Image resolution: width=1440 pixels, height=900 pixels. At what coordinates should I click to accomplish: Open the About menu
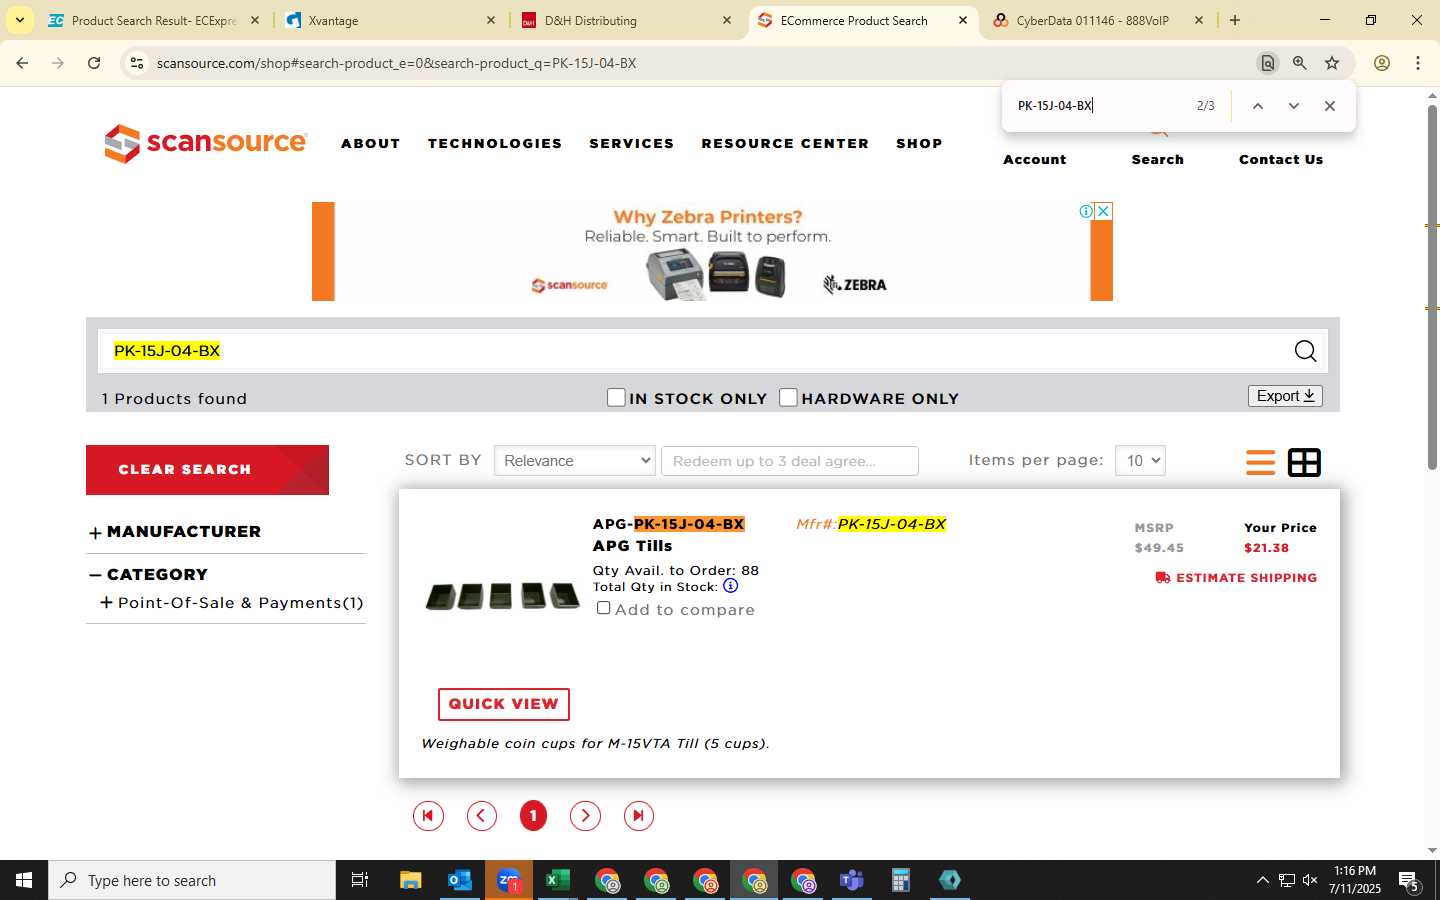click(371, 143)
